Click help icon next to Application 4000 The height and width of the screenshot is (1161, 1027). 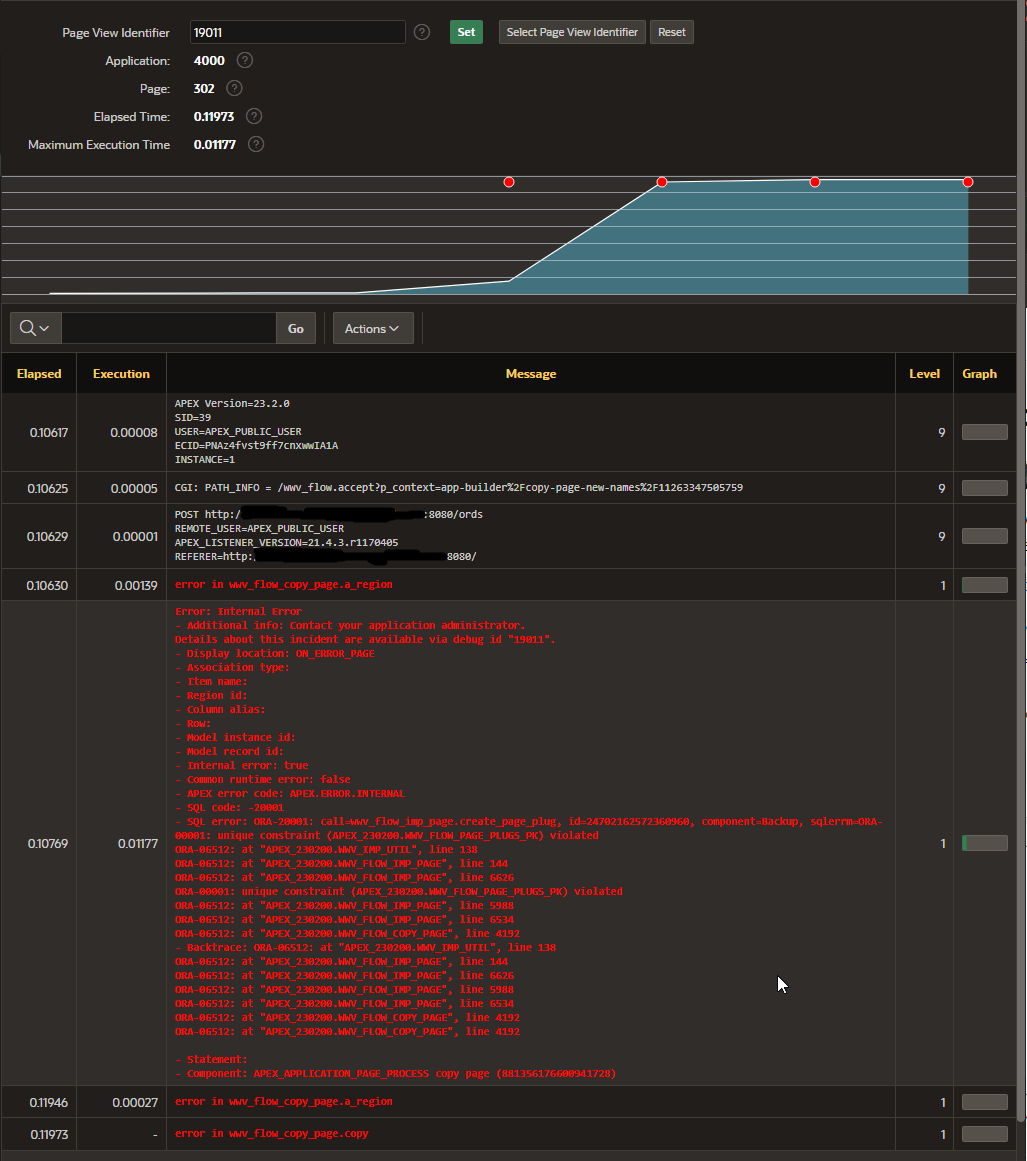coord(244,60)
